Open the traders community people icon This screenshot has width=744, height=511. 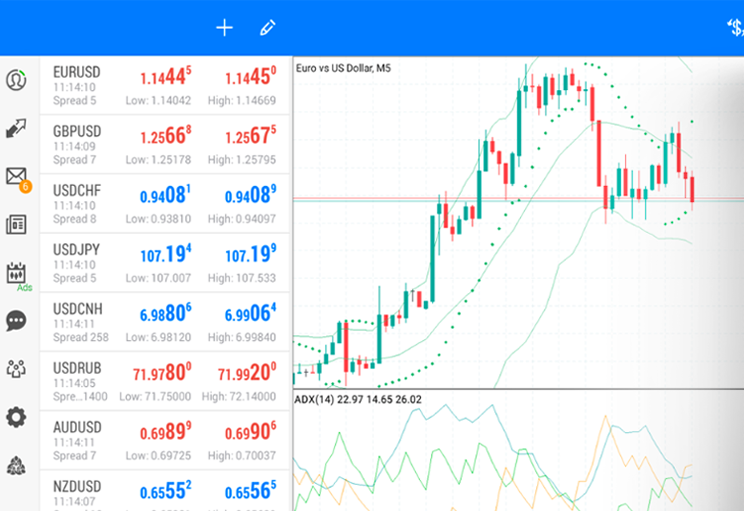pyautogui.click(x=16, y=369)
